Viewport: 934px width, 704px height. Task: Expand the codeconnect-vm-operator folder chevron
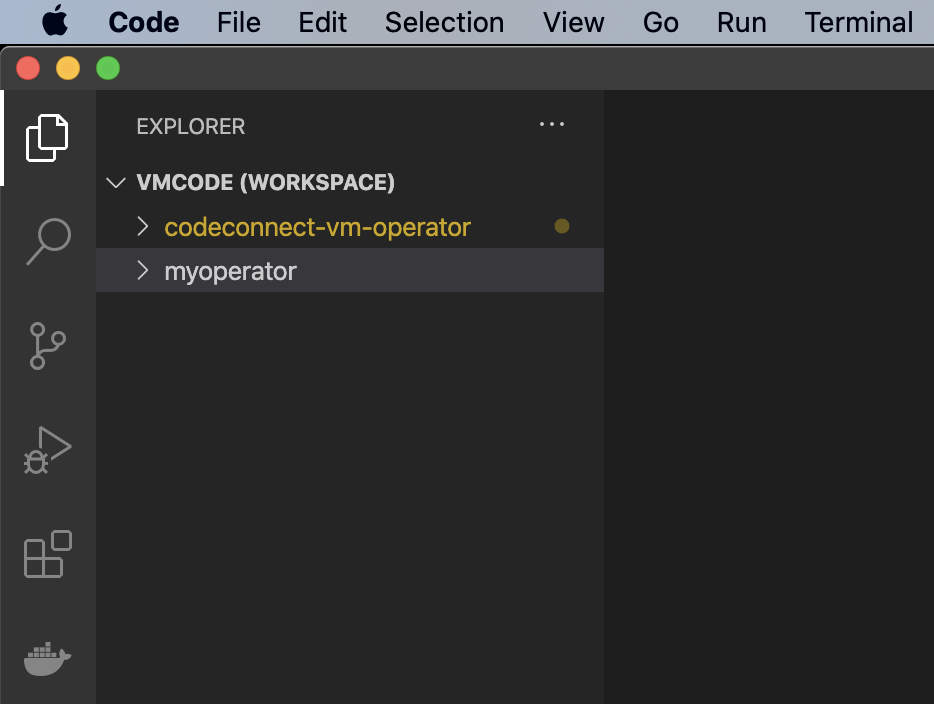coord(142,226)
